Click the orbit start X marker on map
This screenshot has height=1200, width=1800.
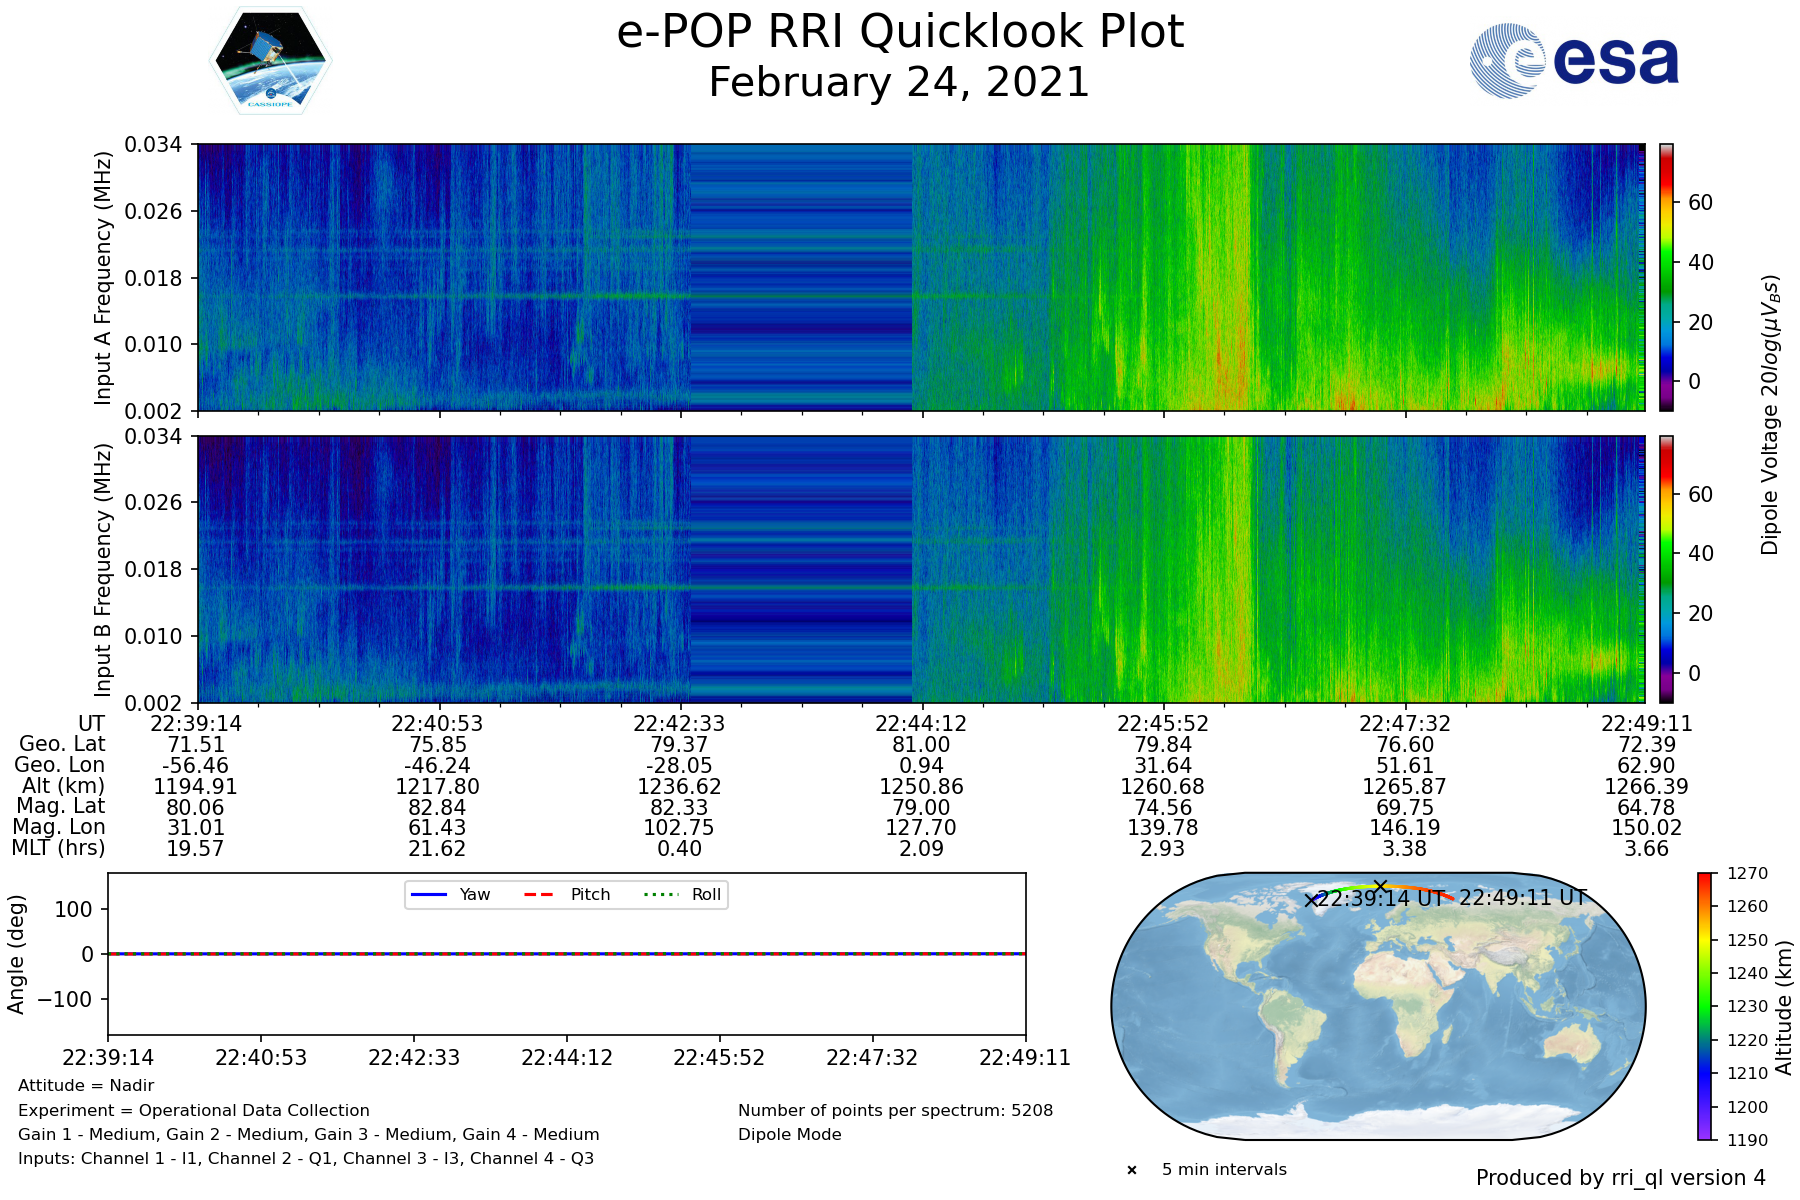(1311, 900)
